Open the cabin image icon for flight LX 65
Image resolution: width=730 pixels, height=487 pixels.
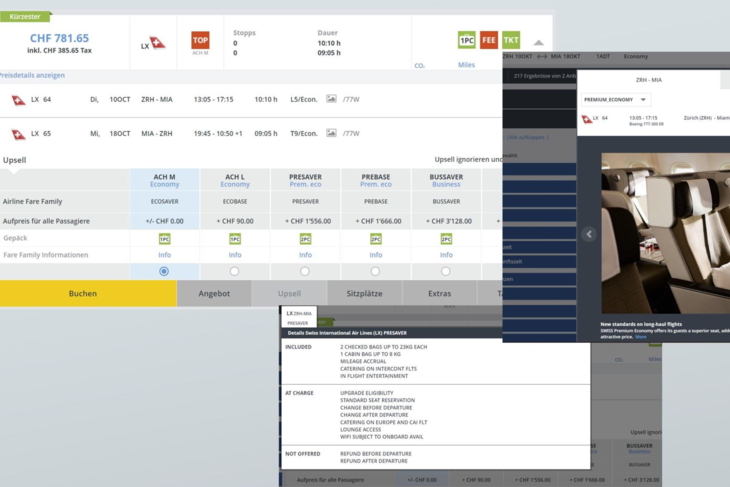331,133
